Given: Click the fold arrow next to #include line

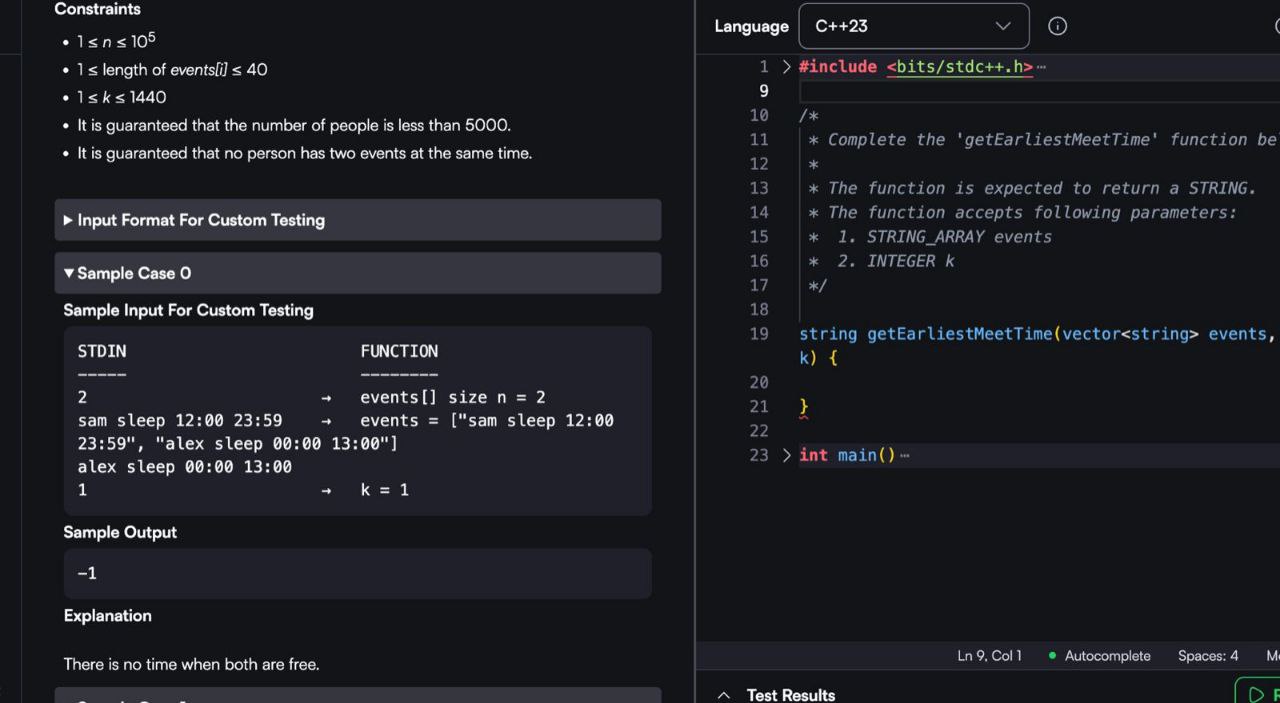Looking at the screenshot, I should 786,67.
